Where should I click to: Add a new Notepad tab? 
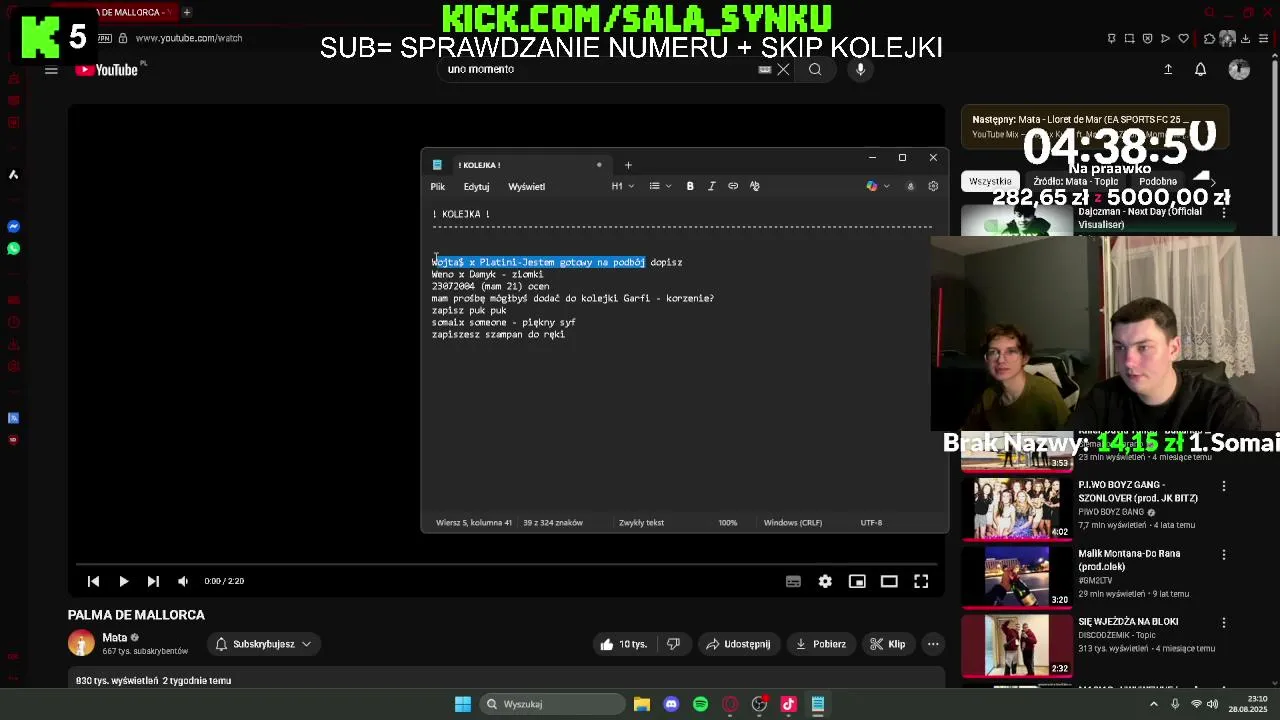(x=628, y=165)
